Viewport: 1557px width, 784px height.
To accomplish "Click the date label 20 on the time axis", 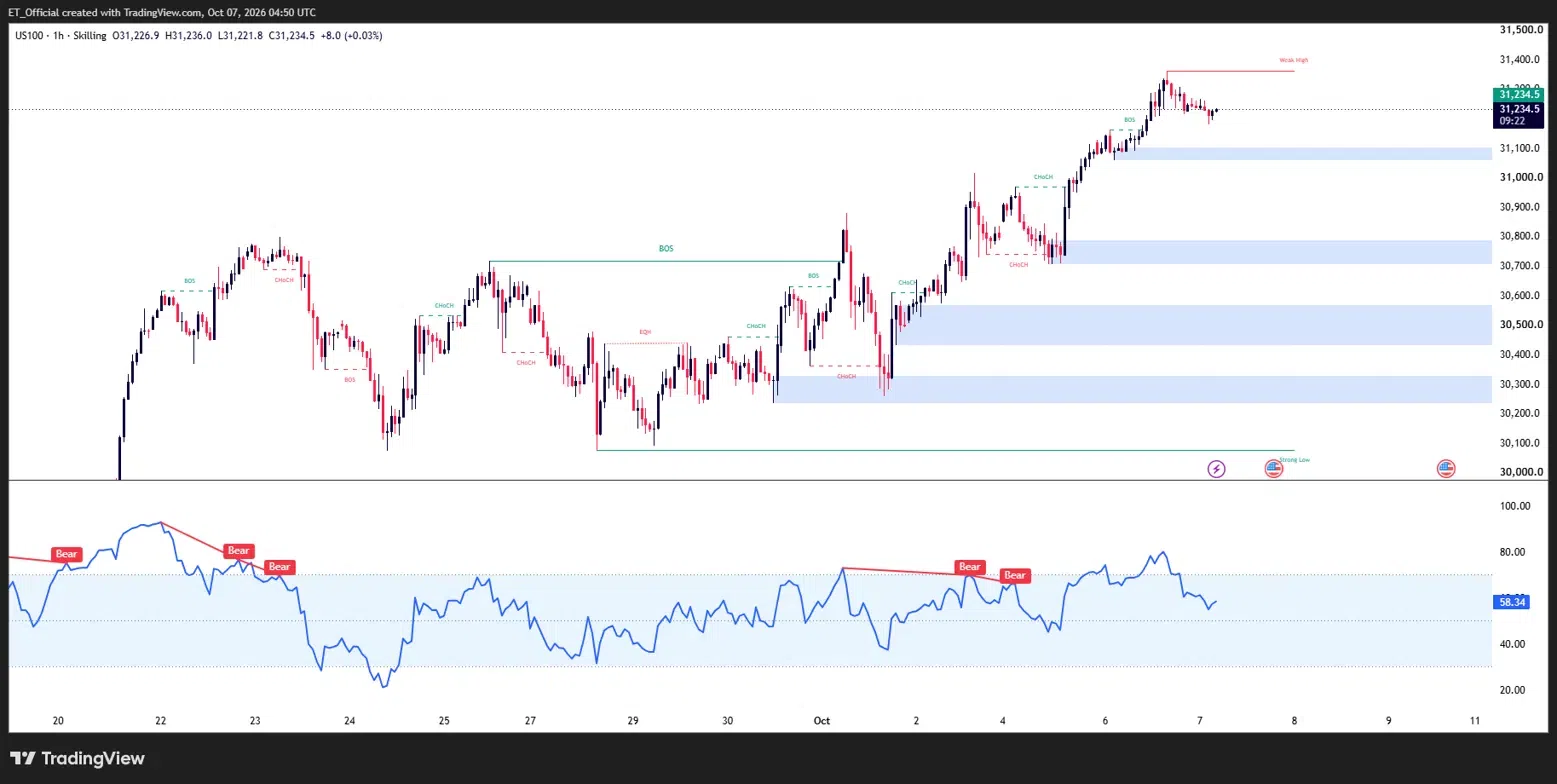I will coord(59,720).
